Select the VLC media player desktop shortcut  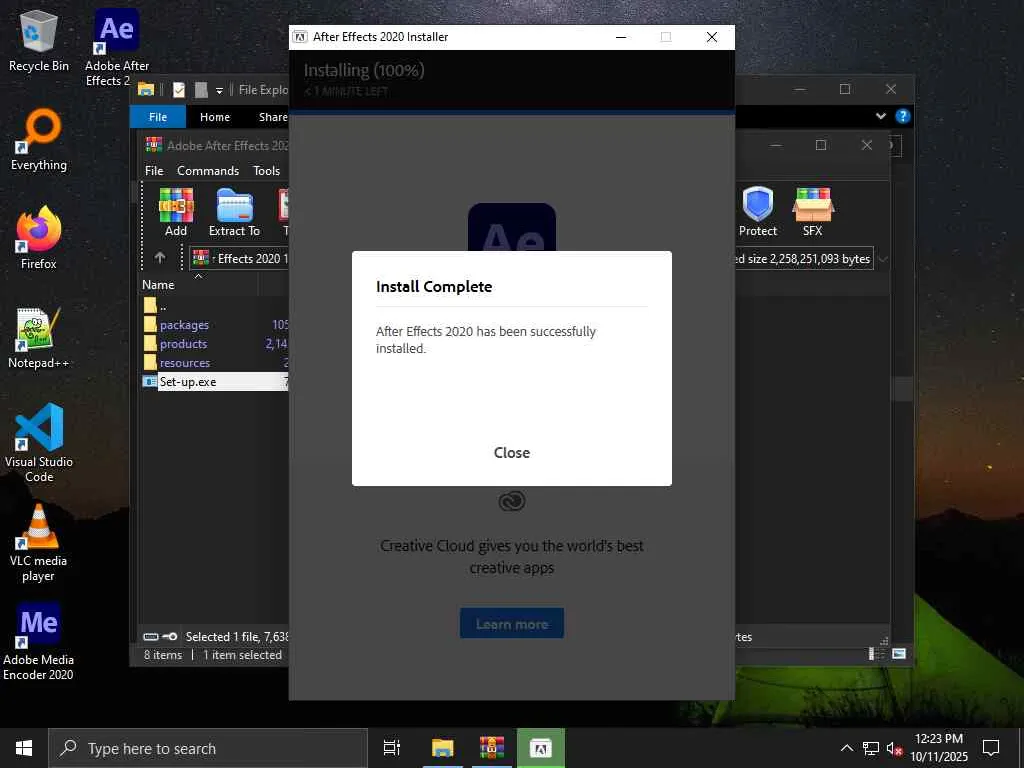[x=39, y=542]
